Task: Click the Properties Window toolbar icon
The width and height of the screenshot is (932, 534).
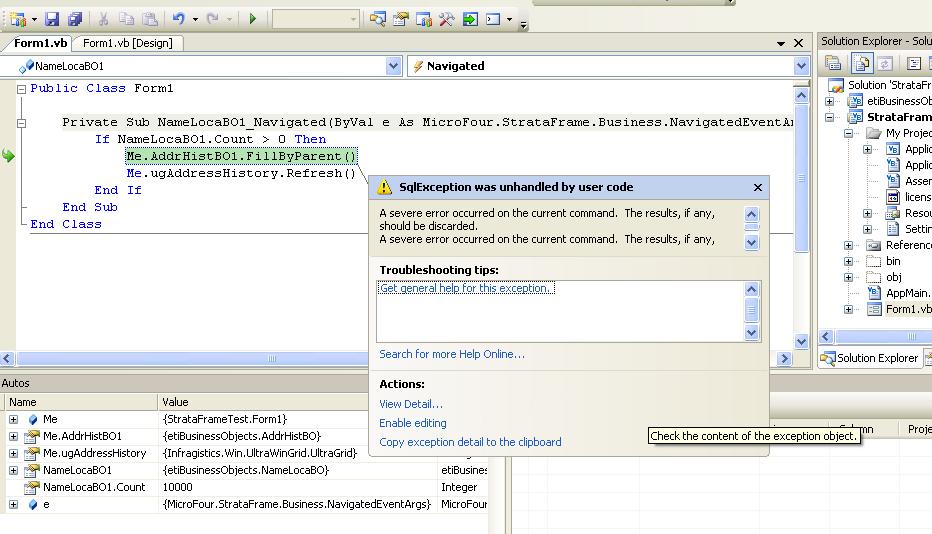Action: pos(400,19)
